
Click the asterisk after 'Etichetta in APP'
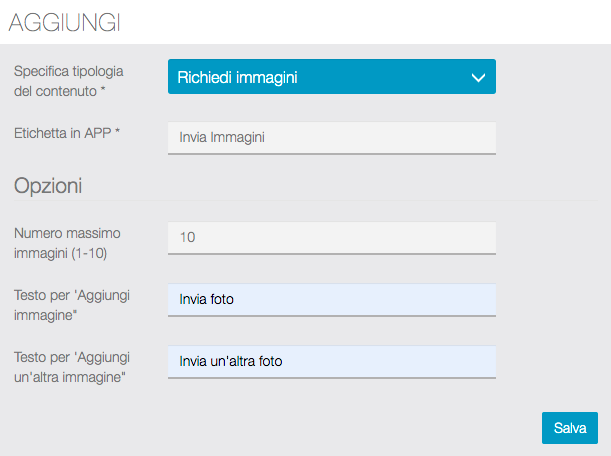click(117, 132)
